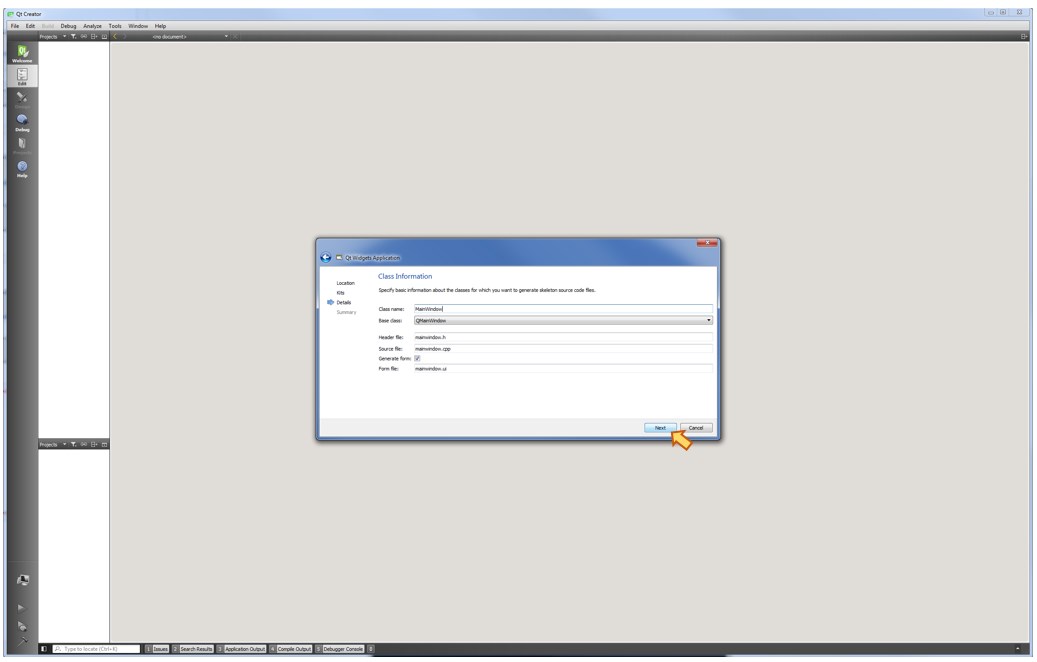Open the Edit menu
This screenshot has width=1037, height=662.
(30, 26)
